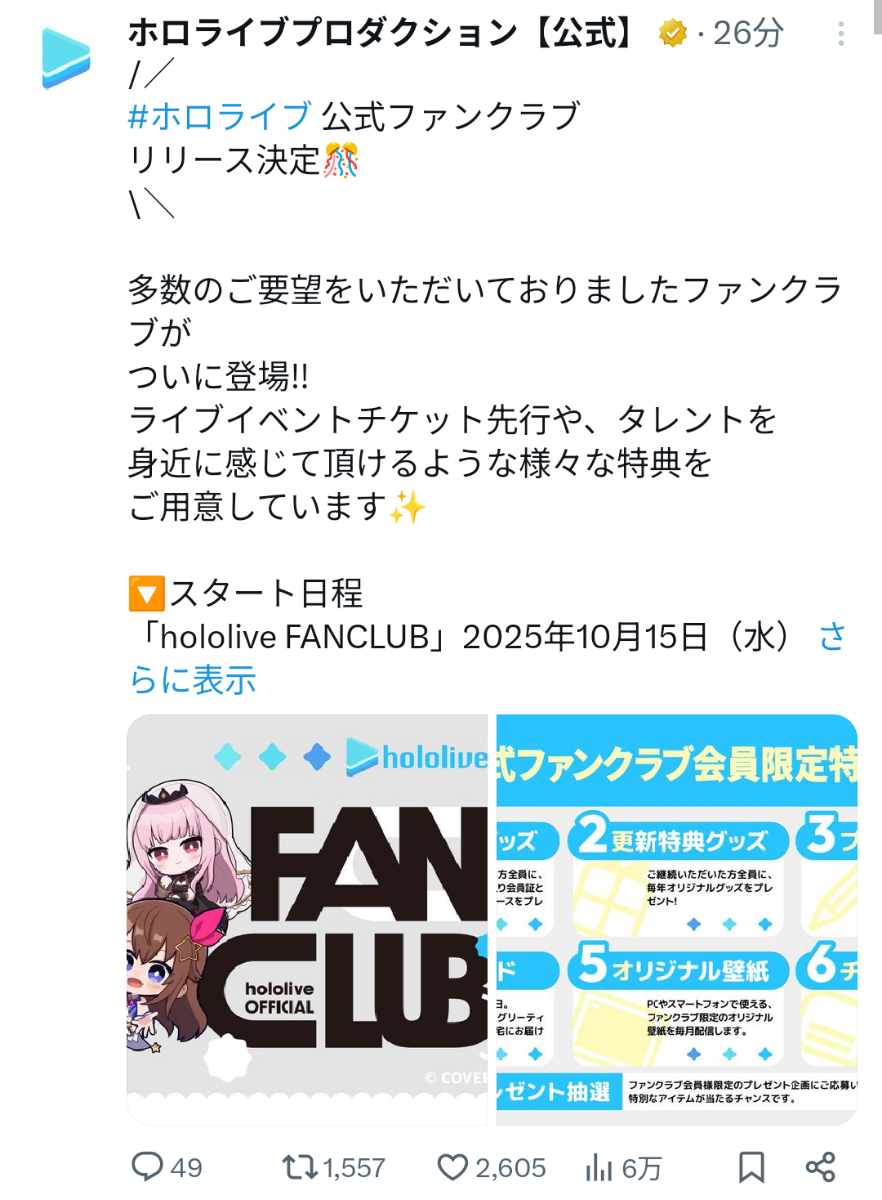Open the member benefits image
The image size is (882, 1200).
coord(677,919)
